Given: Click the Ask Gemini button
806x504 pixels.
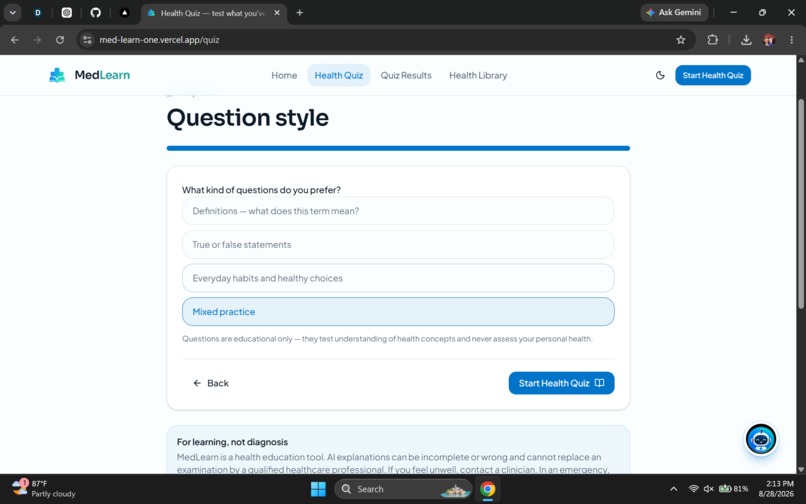Looking at the screenshot, I should tap(674, 12).
